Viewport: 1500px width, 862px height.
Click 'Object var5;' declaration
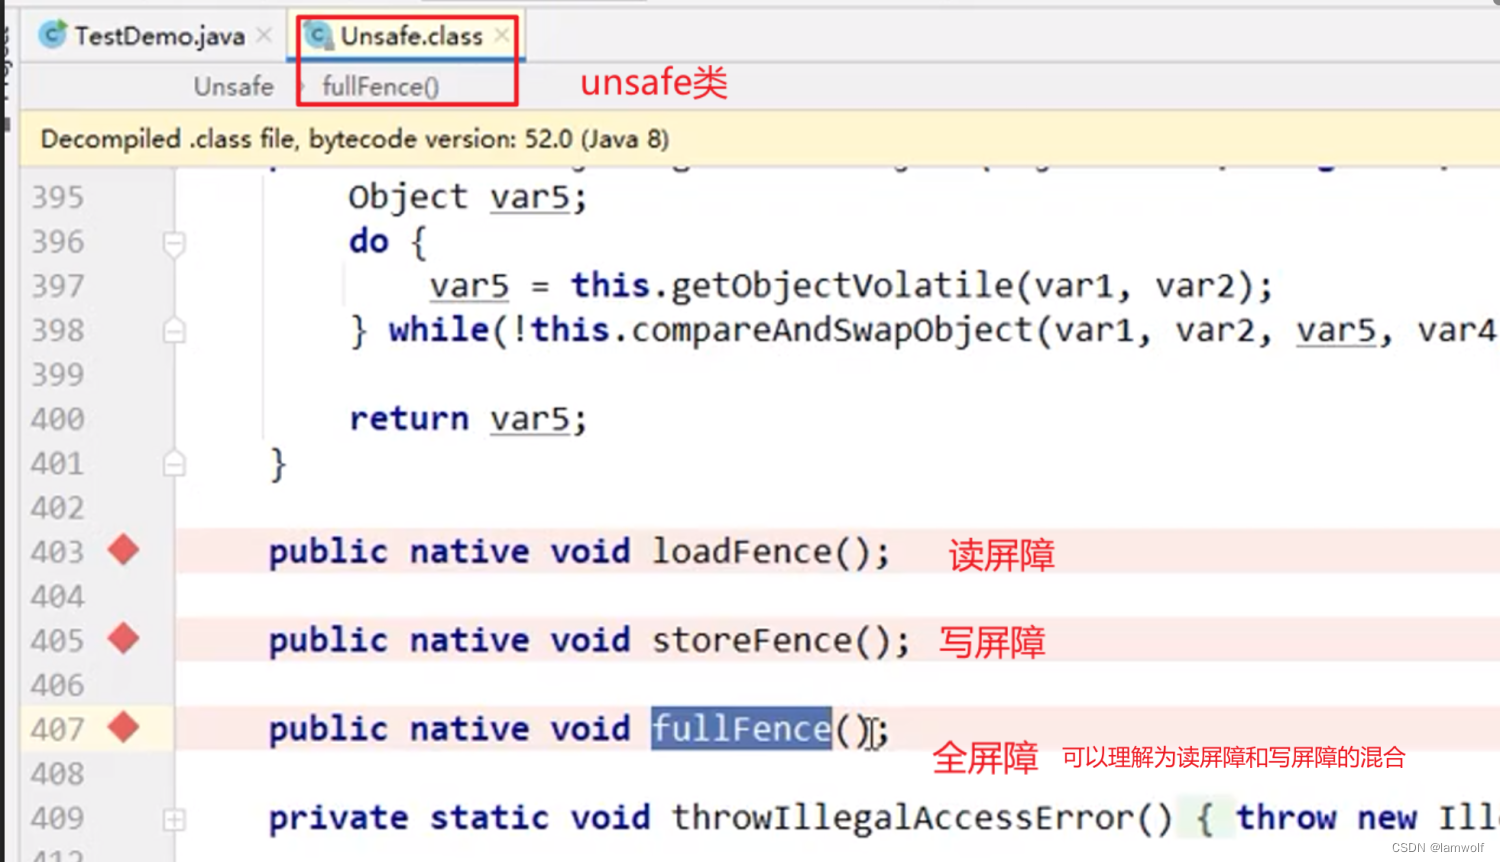(468, 197)
